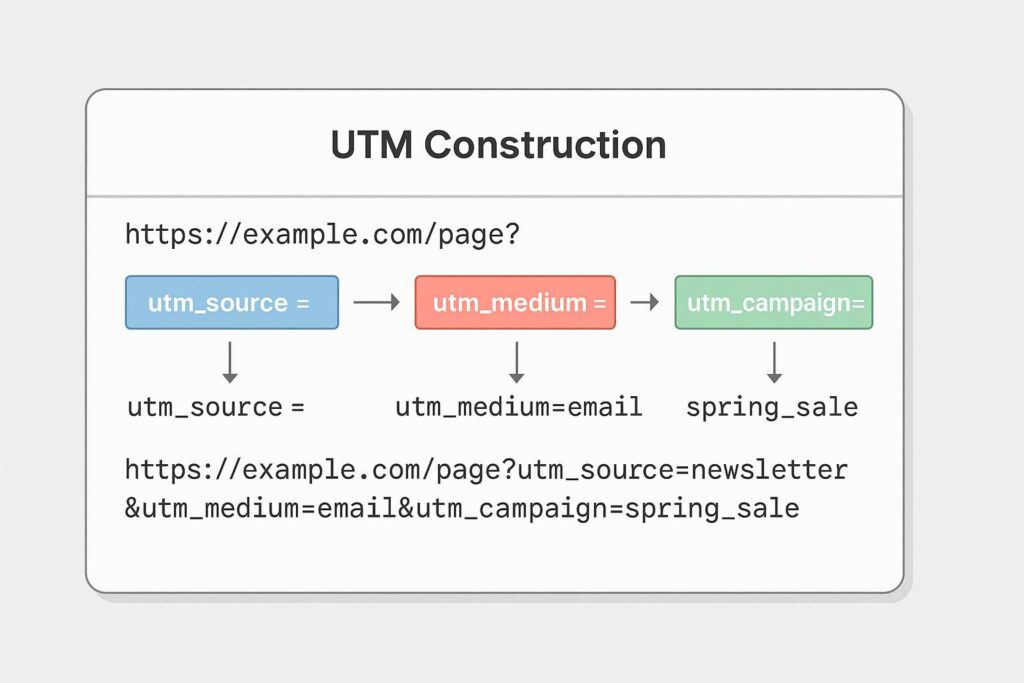Select the plain "utm_source =" text below the blue box
This screenshot has height=683, width=1024.
215,408
